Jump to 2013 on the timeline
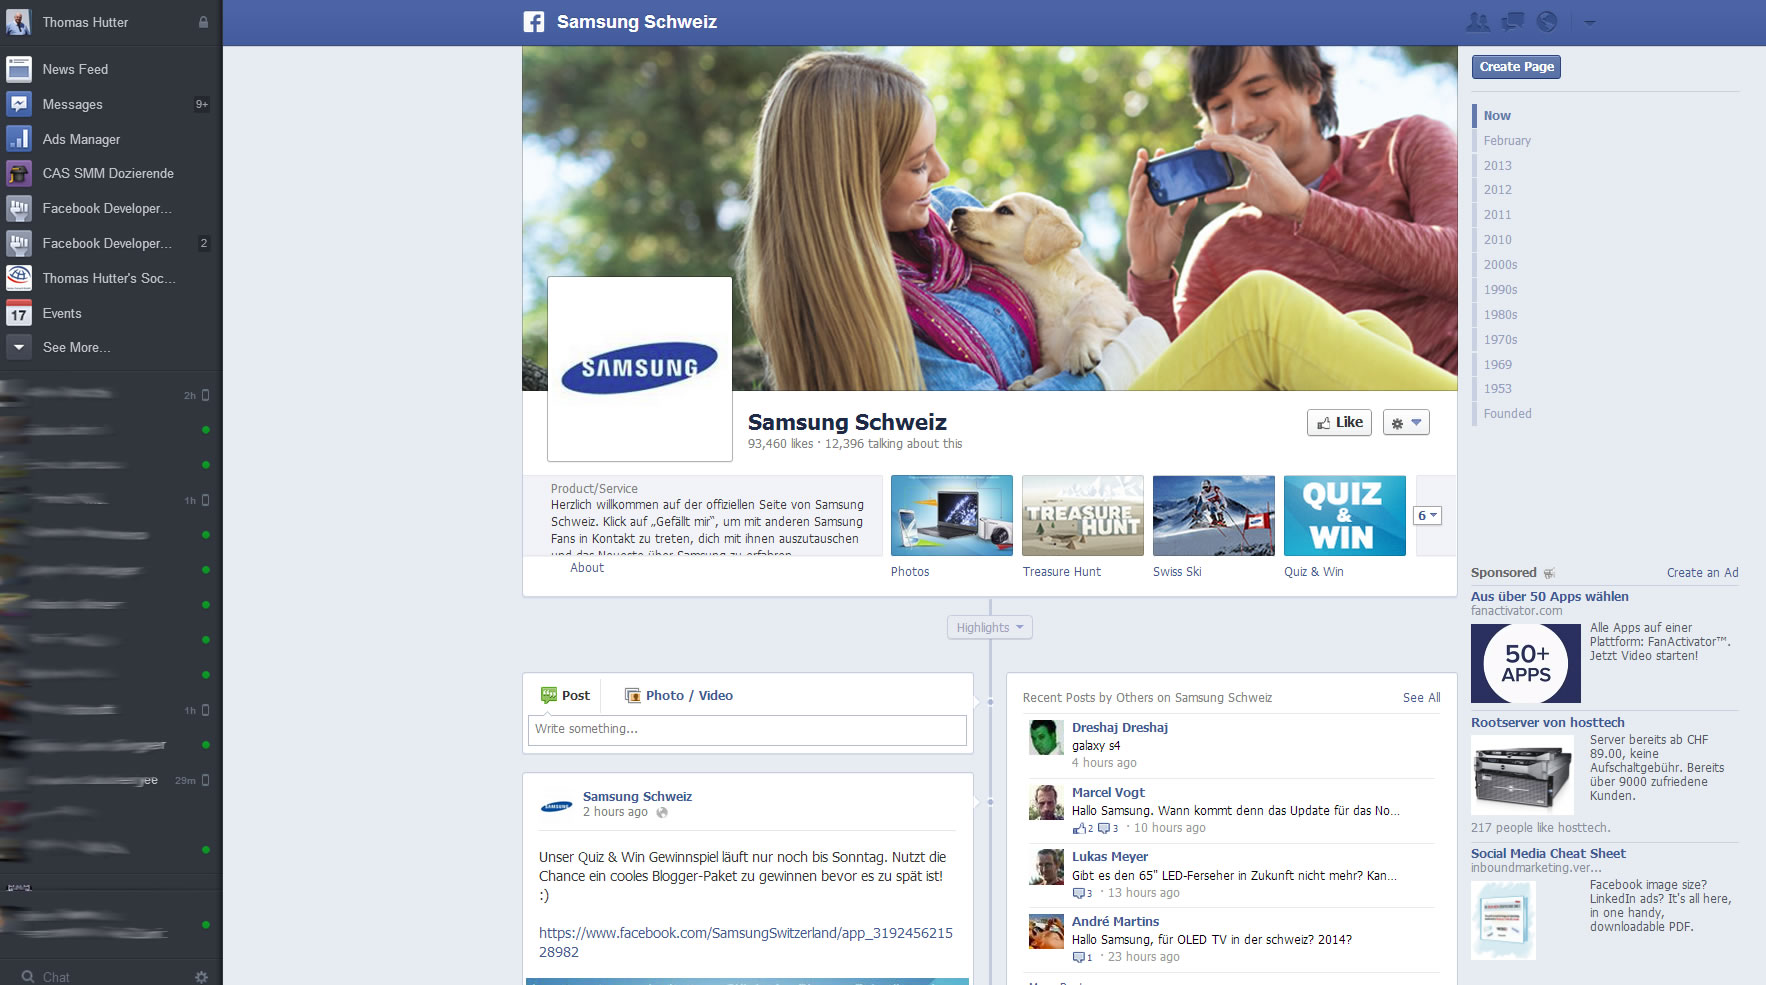 pyautogui.click(x=1497, y=166)
